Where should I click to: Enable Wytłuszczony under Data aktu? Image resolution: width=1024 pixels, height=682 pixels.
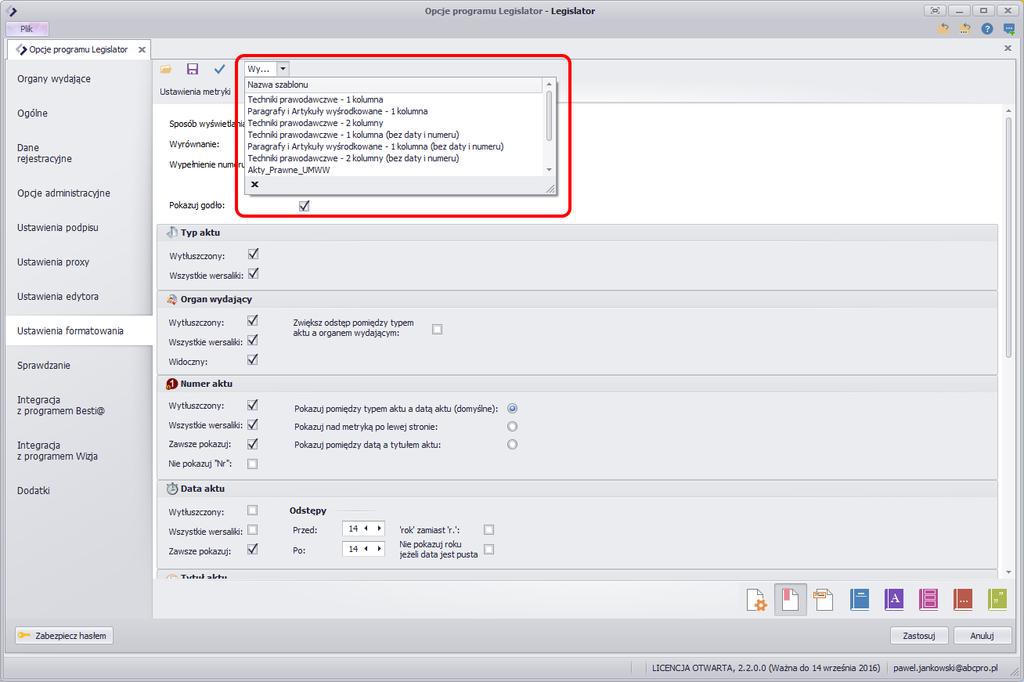252,510
